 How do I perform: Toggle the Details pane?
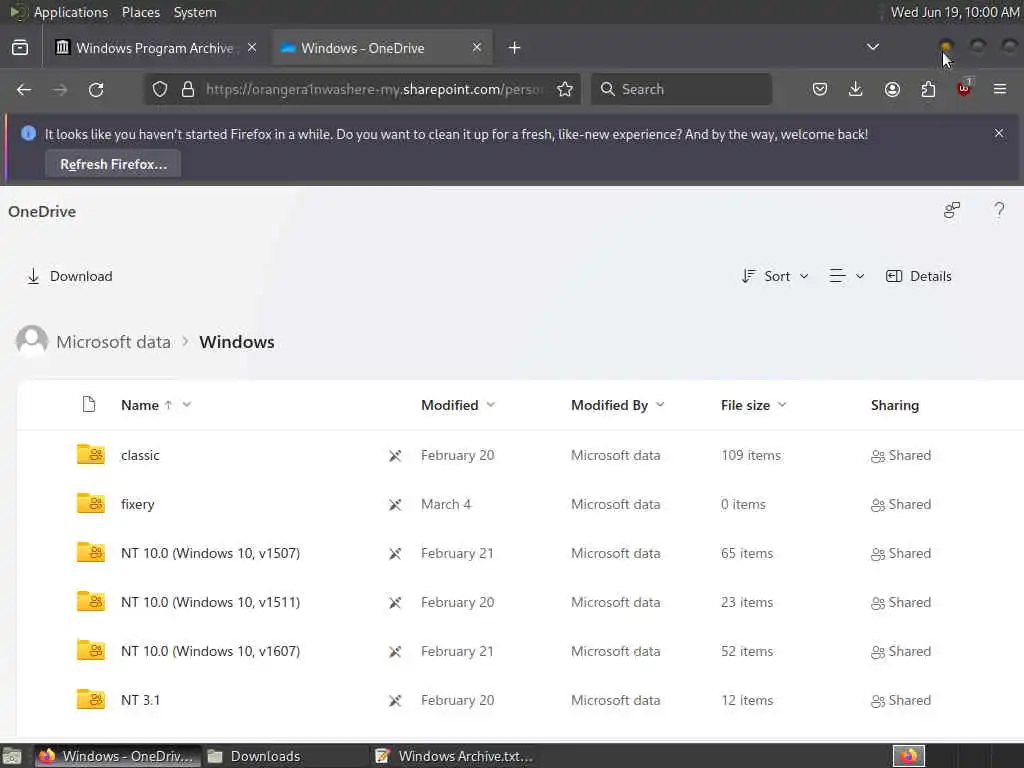(x=918, y=276)
